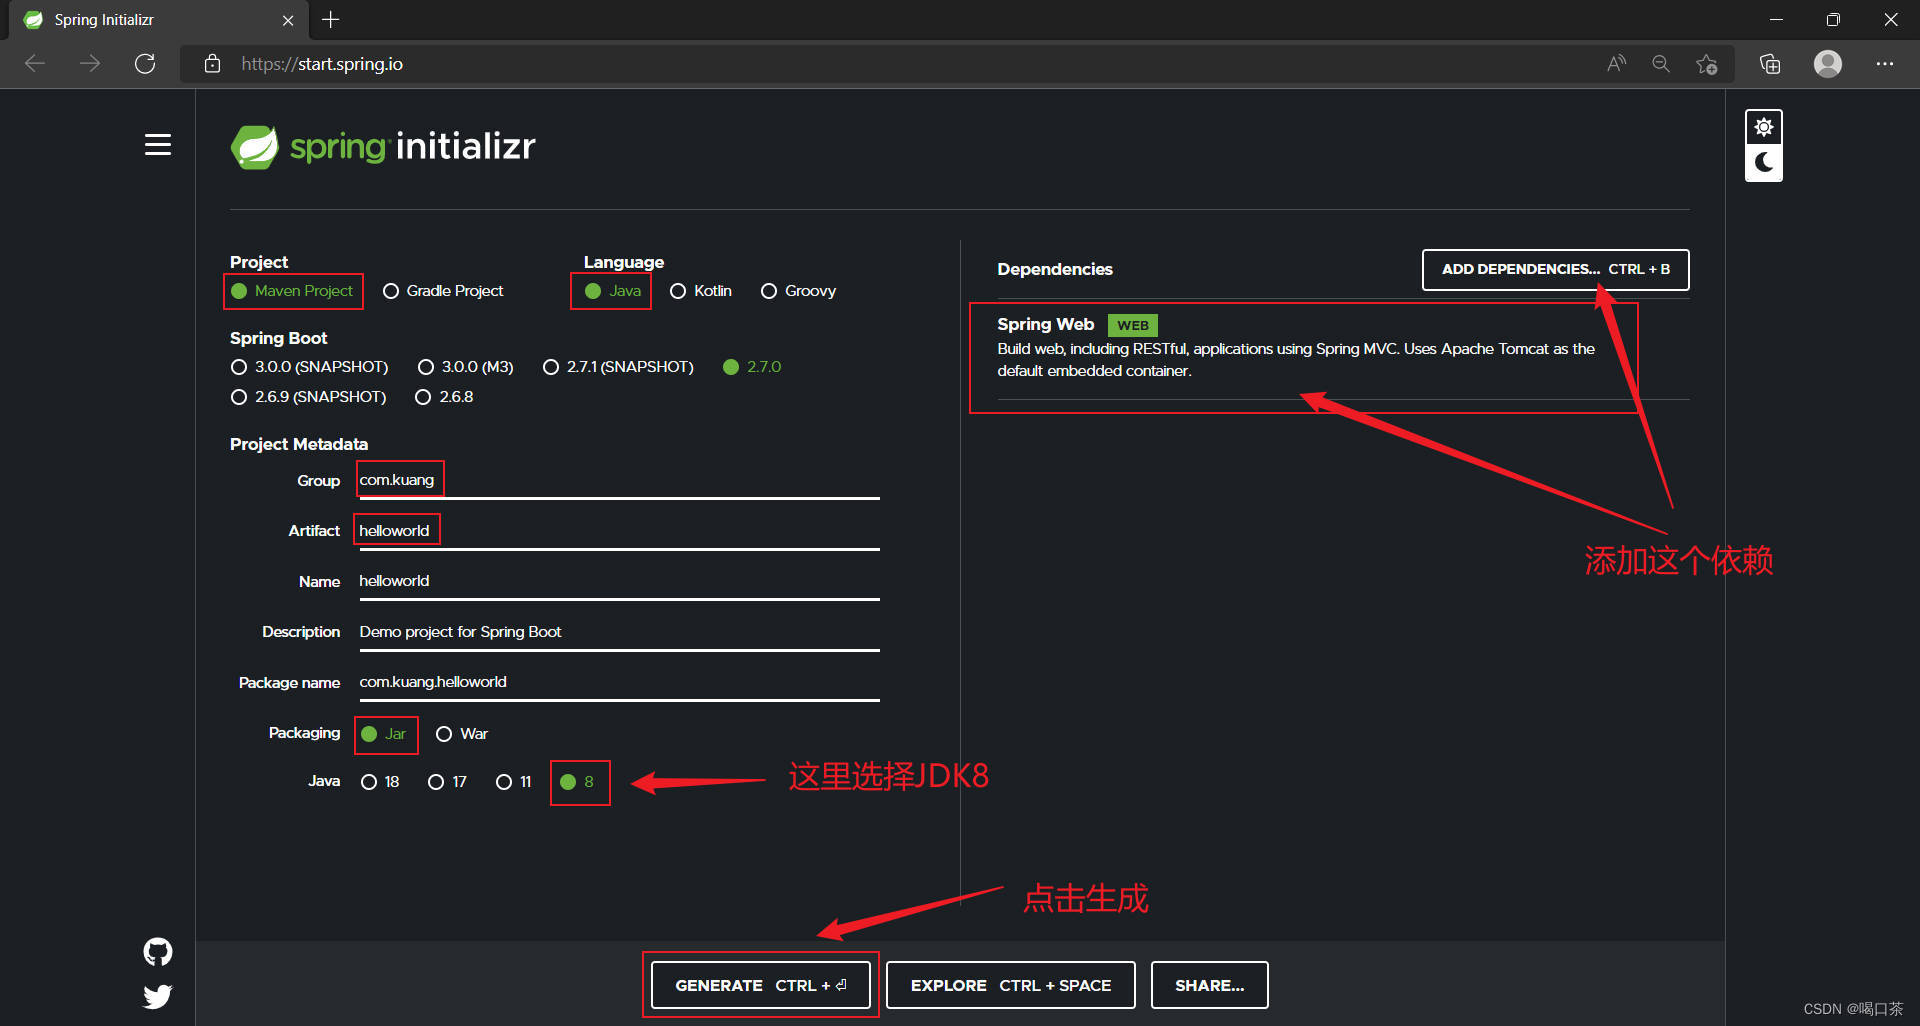The width and height of the screenshot is (1920, 1026).
Task: Open browser Collections
Action: (x=1770, y=64)
